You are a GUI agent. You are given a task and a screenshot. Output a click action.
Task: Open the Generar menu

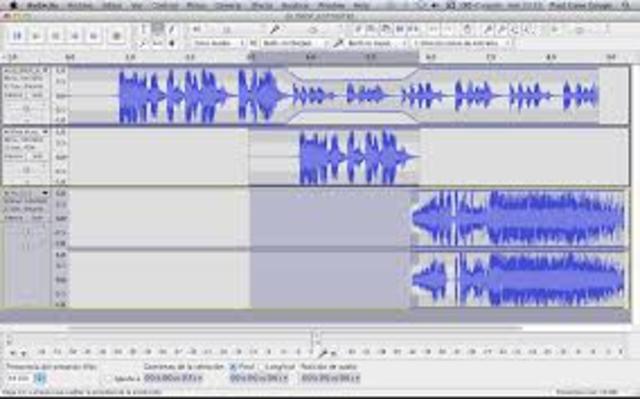tap(228, 6)
